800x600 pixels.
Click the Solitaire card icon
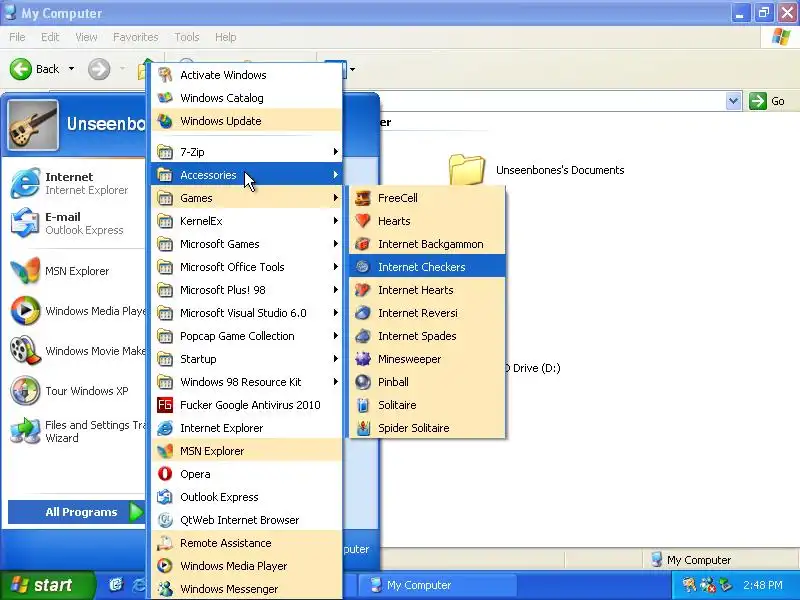363,405
